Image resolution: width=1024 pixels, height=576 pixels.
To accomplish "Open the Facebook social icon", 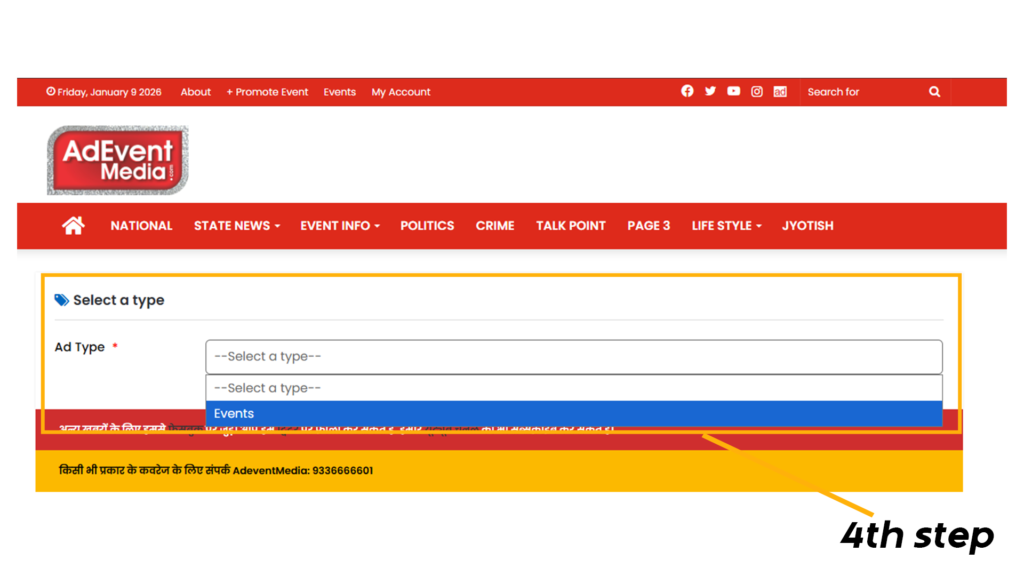I will click(x=687, y=91).
